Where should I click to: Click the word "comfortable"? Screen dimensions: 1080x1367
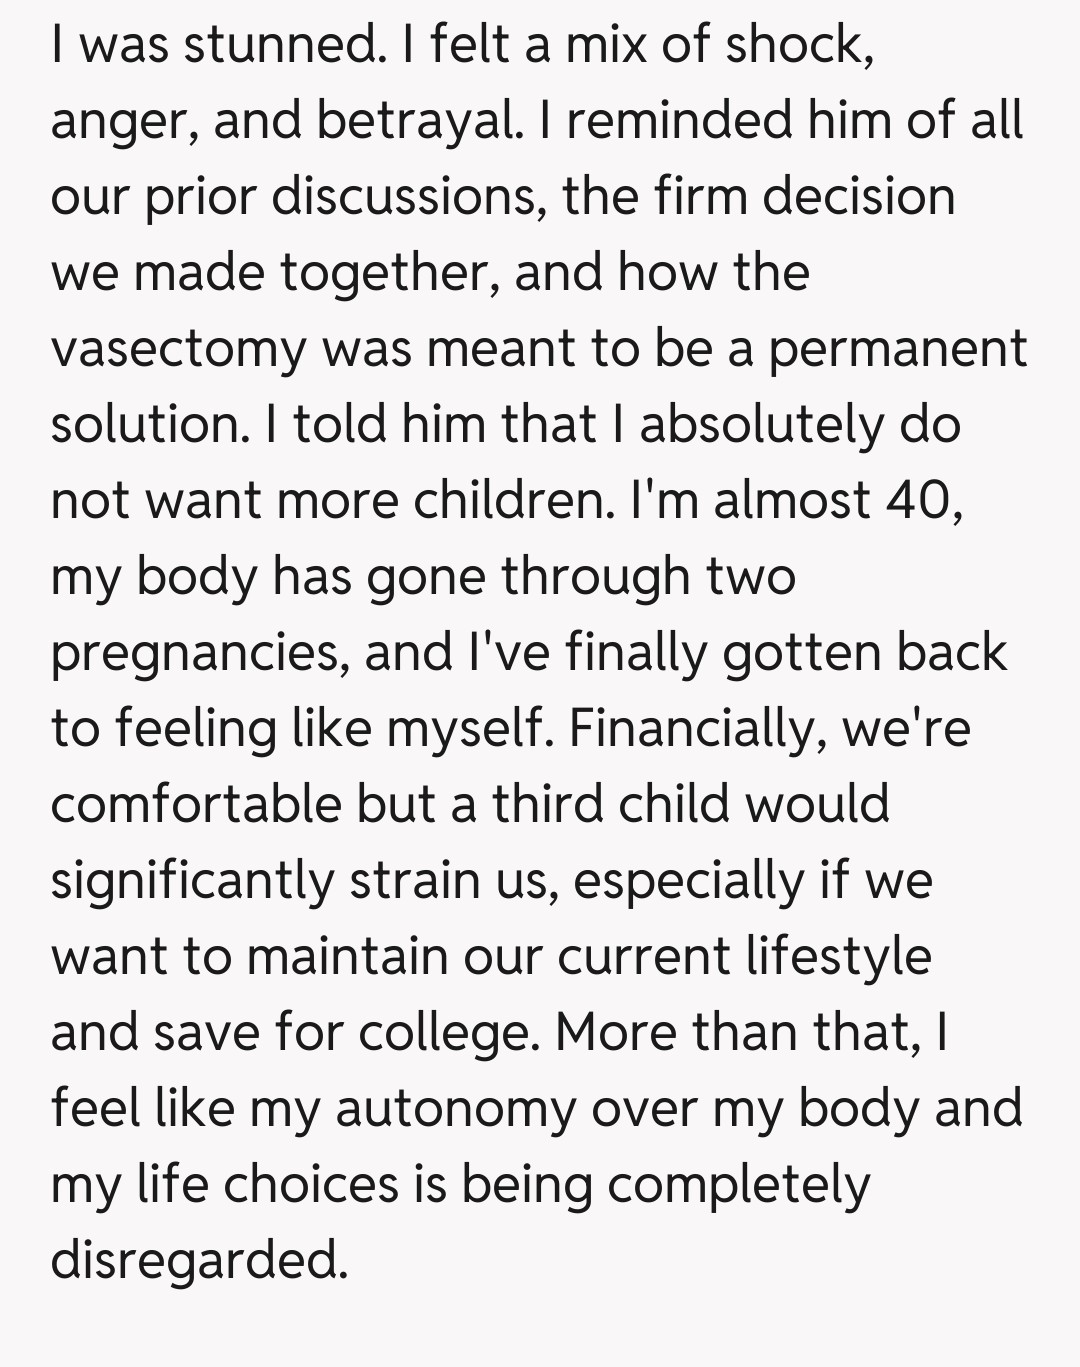point(196,805)
